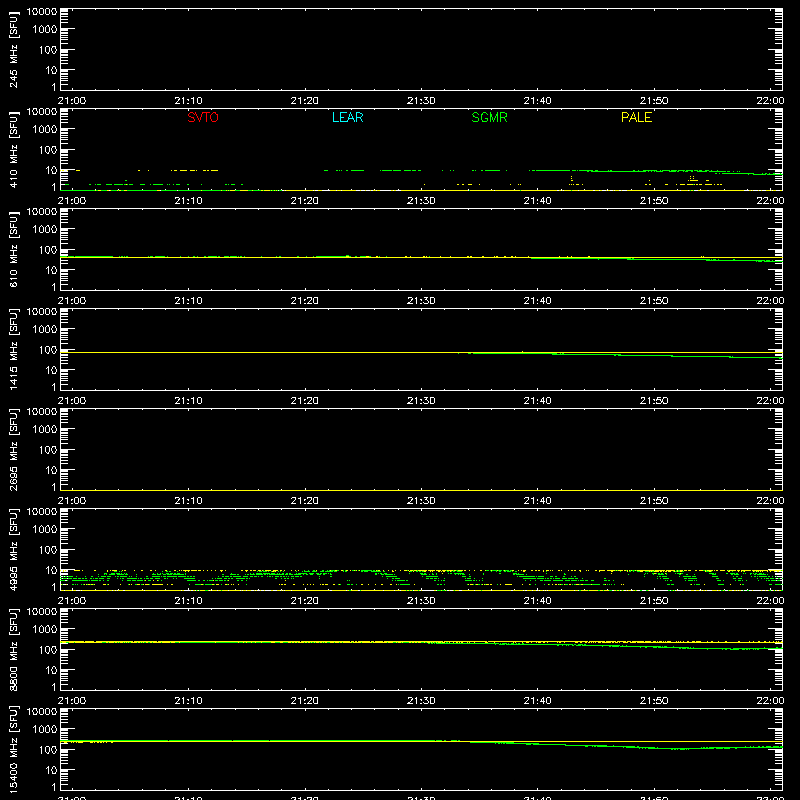
Task: Click 21:10 tick under the 1415 MHz panel
Action: point(188,401)
